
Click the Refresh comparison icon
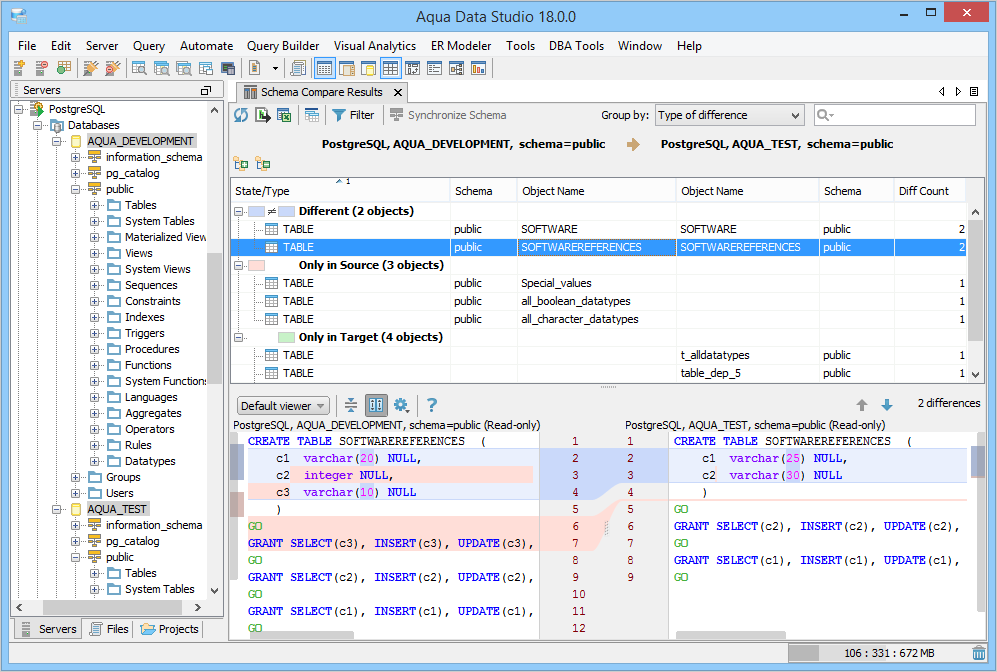click(x=240, y=114)
